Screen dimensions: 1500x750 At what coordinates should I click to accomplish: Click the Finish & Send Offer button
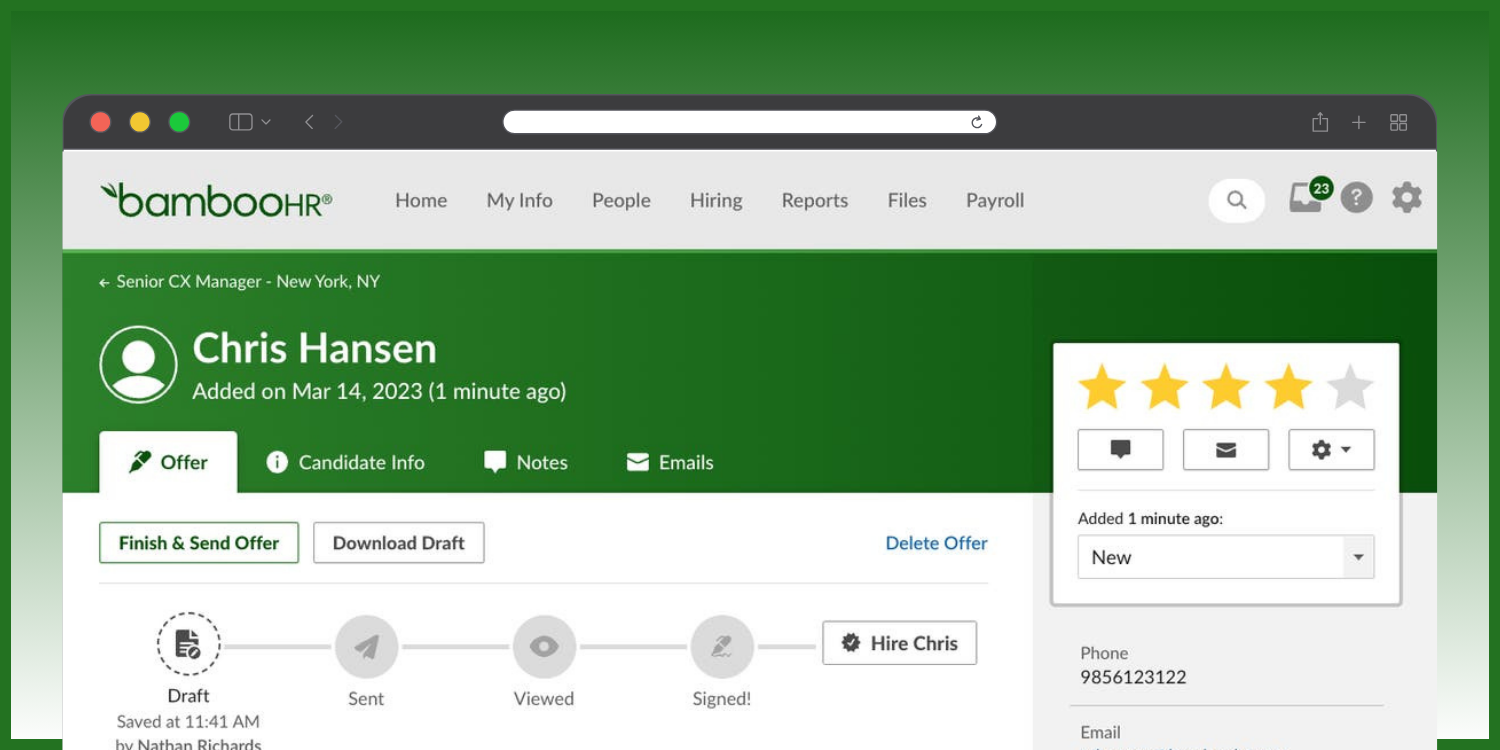(199, 543)
